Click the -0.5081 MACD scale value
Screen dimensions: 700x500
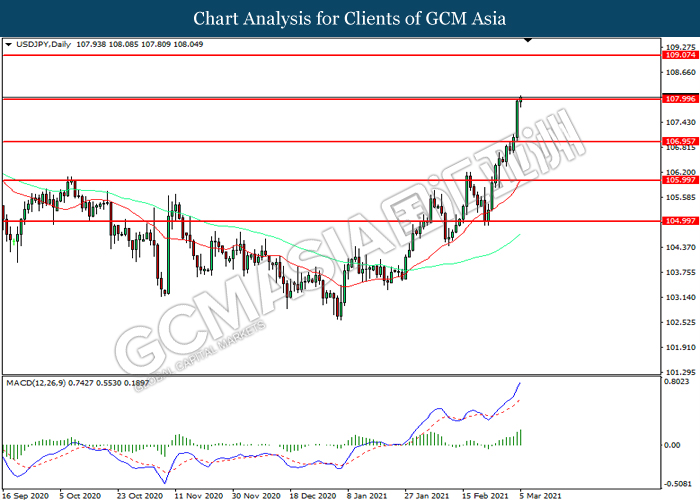click(x=677, y=484)
